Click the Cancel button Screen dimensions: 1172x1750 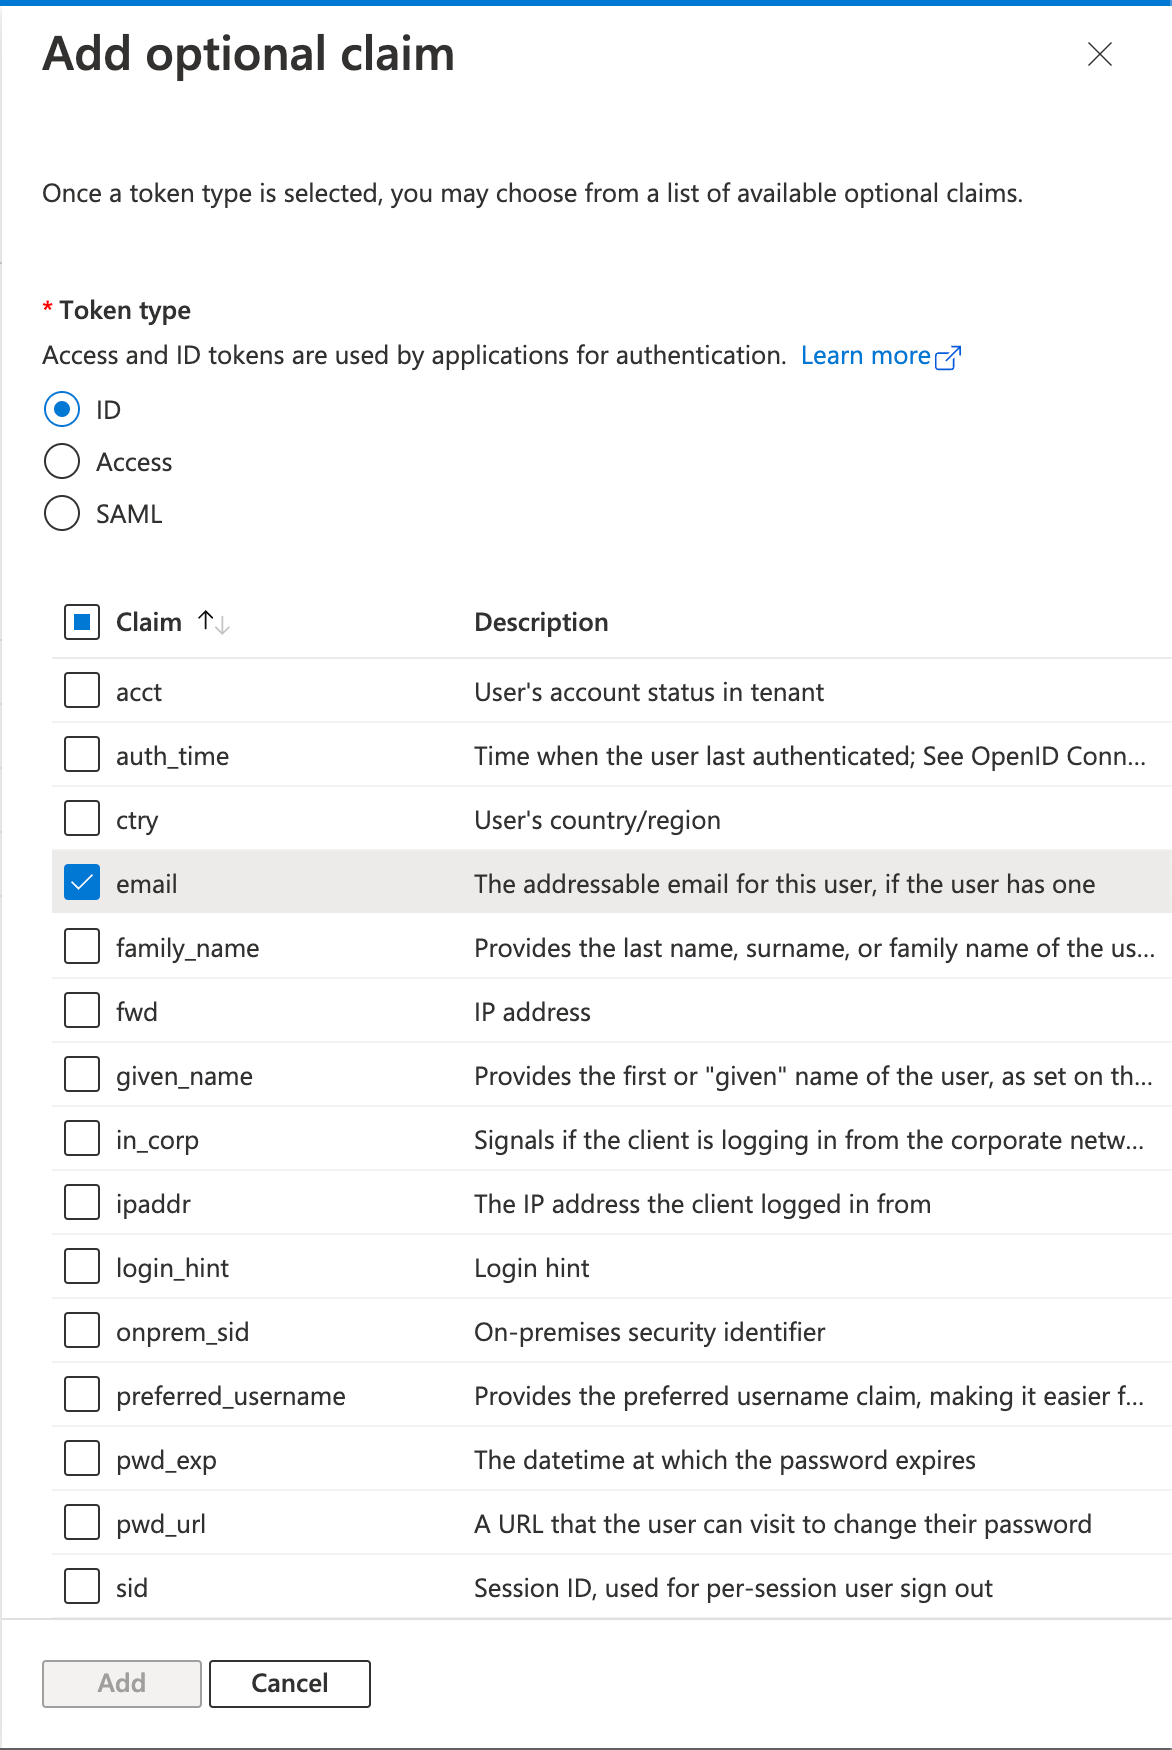point(290,1683)
